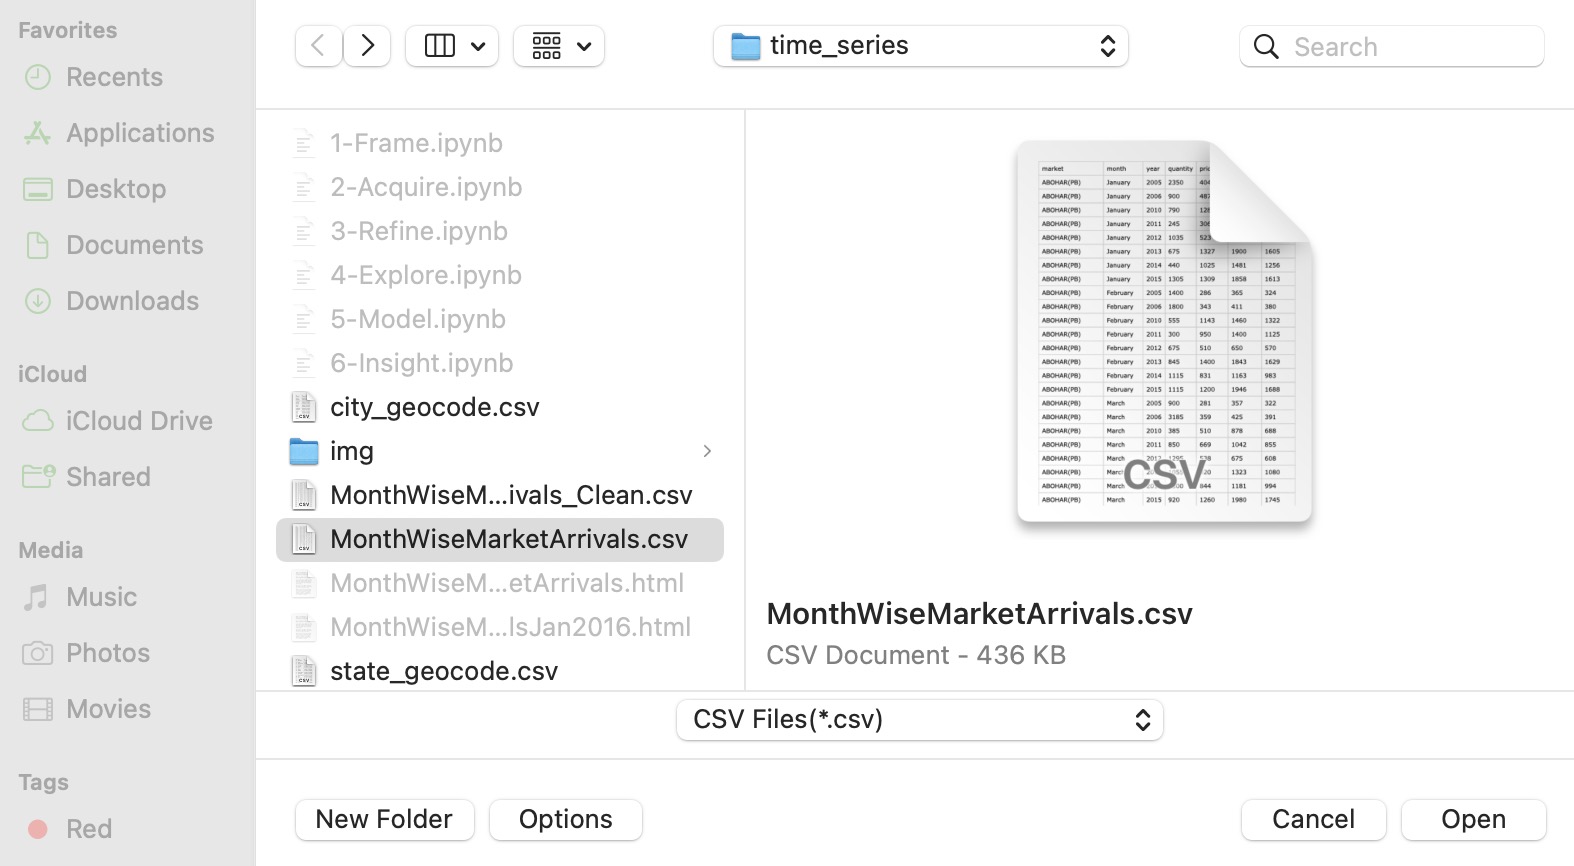Click the preview title MonthWiseMarketArrivals.csv

[x=979, y=613]
